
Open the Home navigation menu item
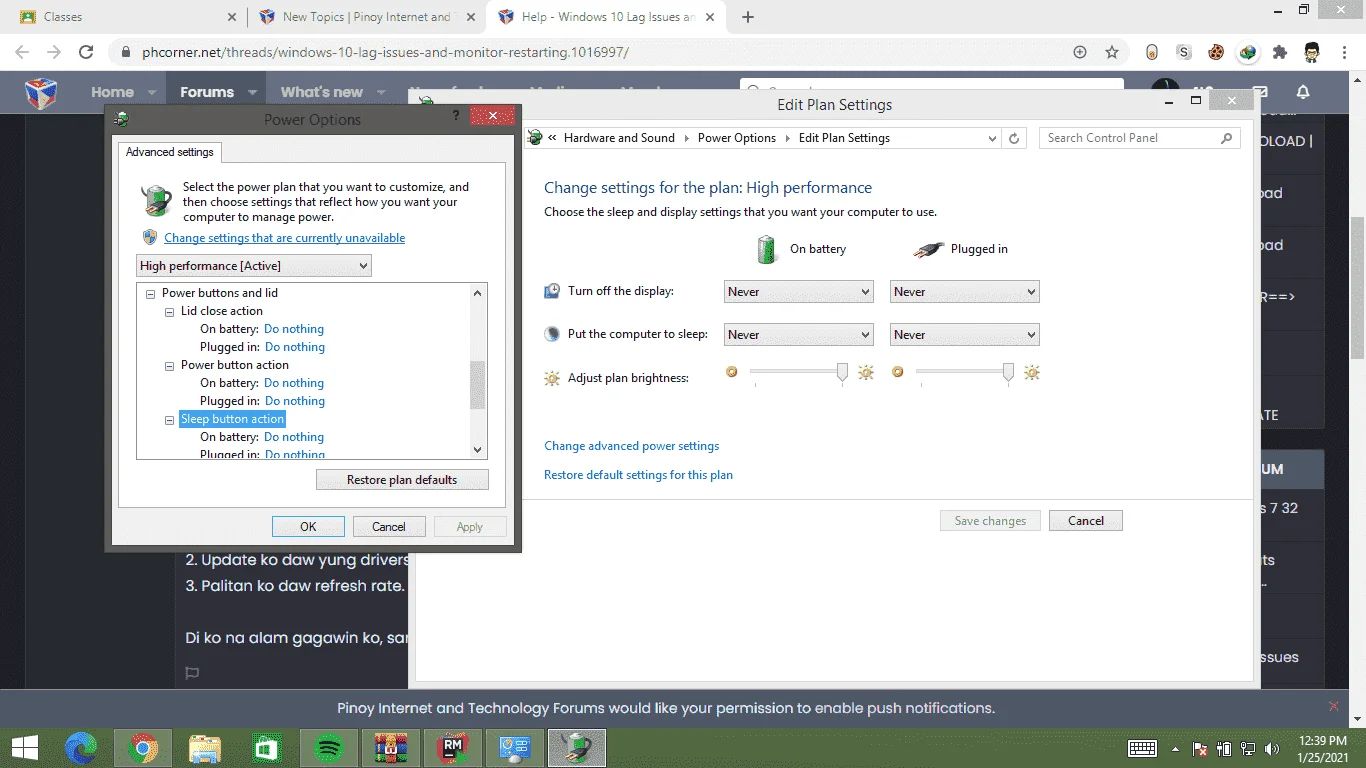[x=112, y=92]
